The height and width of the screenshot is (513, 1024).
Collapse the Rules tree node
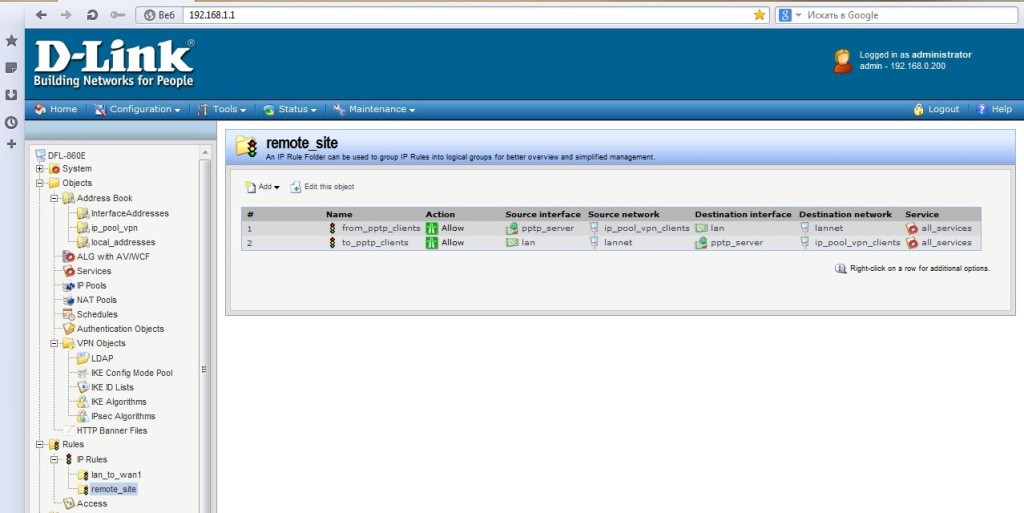pos(40,444)
